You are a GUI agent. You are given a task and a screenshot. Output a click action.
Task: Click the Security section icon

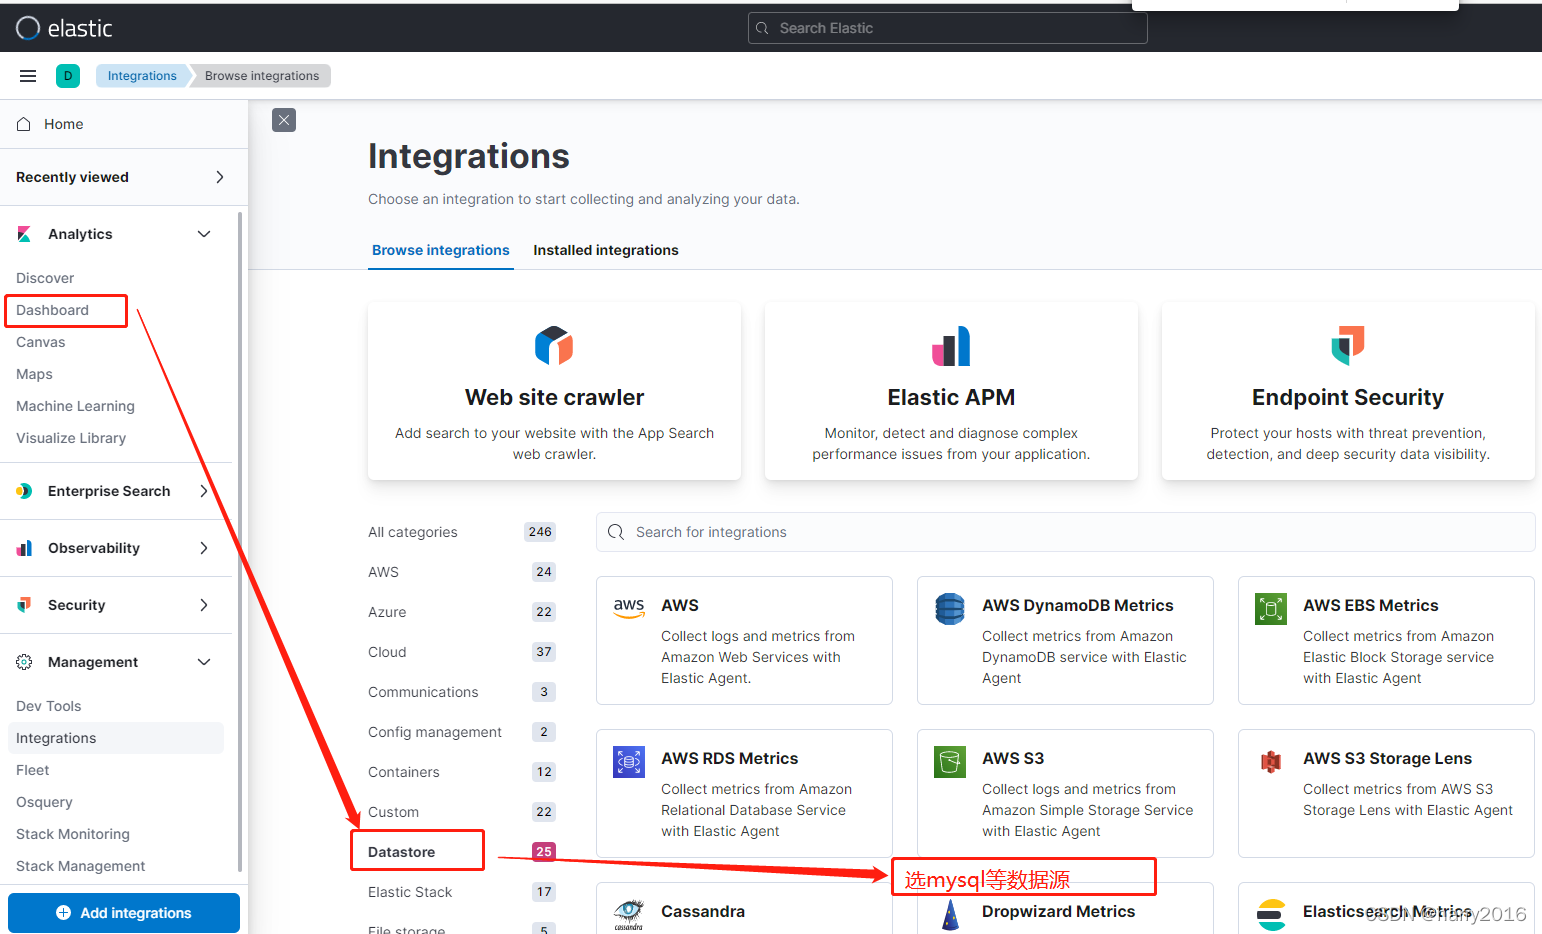tap(24, 605)
